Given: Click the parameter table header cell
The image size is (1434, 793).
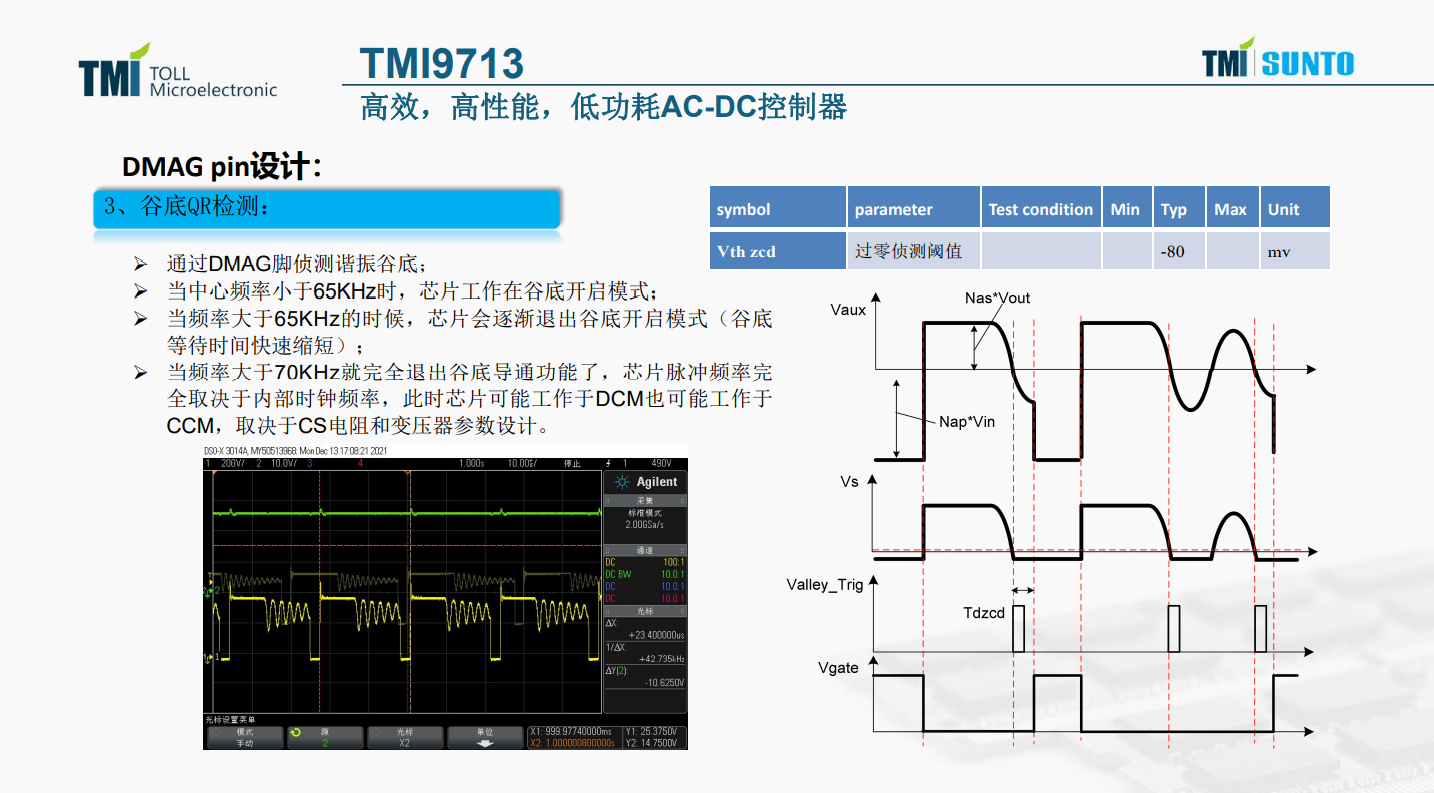Looking at the screenshot, I should 914,208.
